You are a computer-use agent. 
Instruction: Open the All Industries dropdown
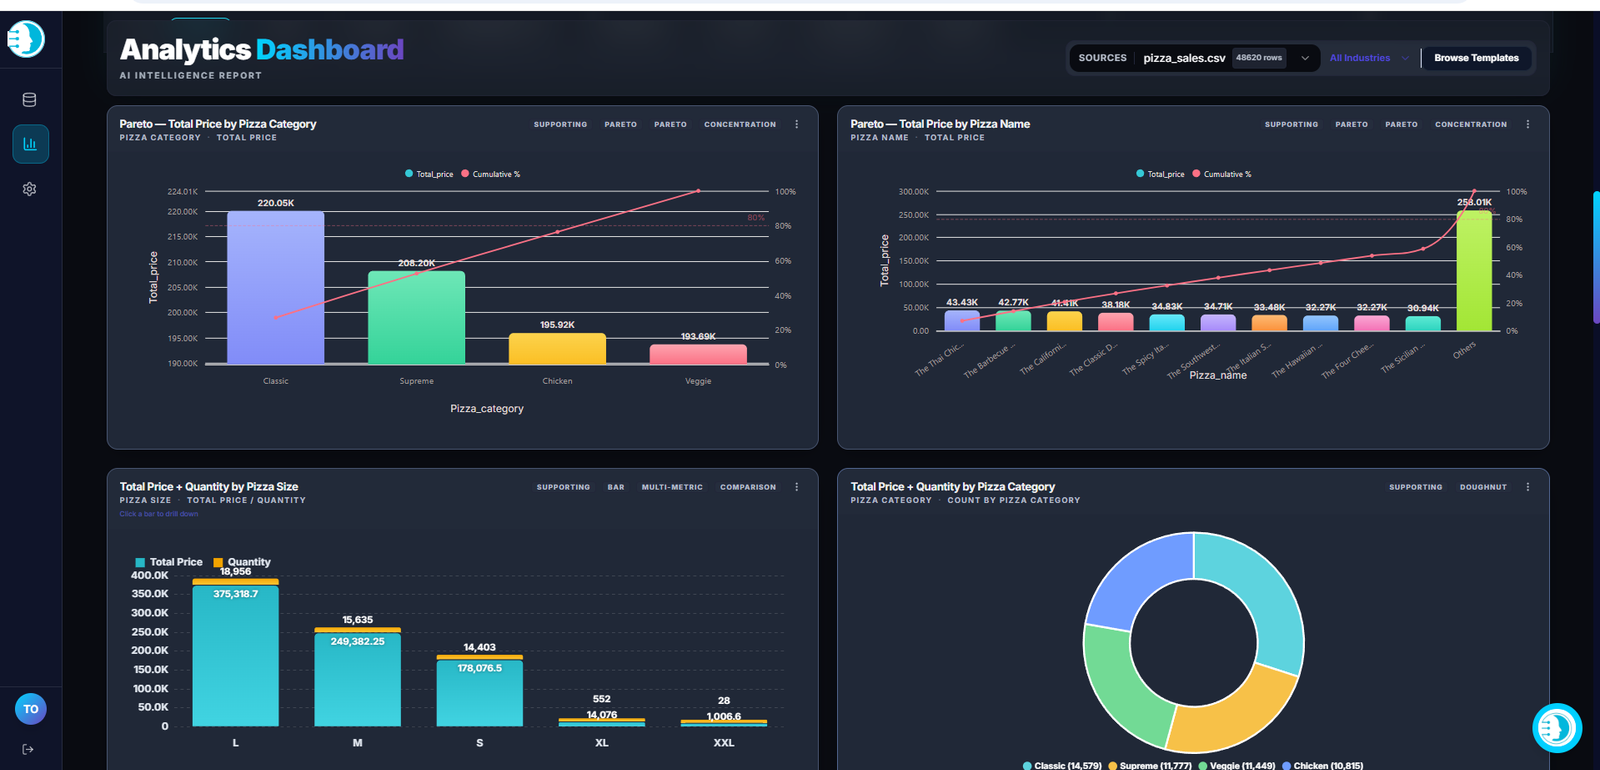[1369, 58]
